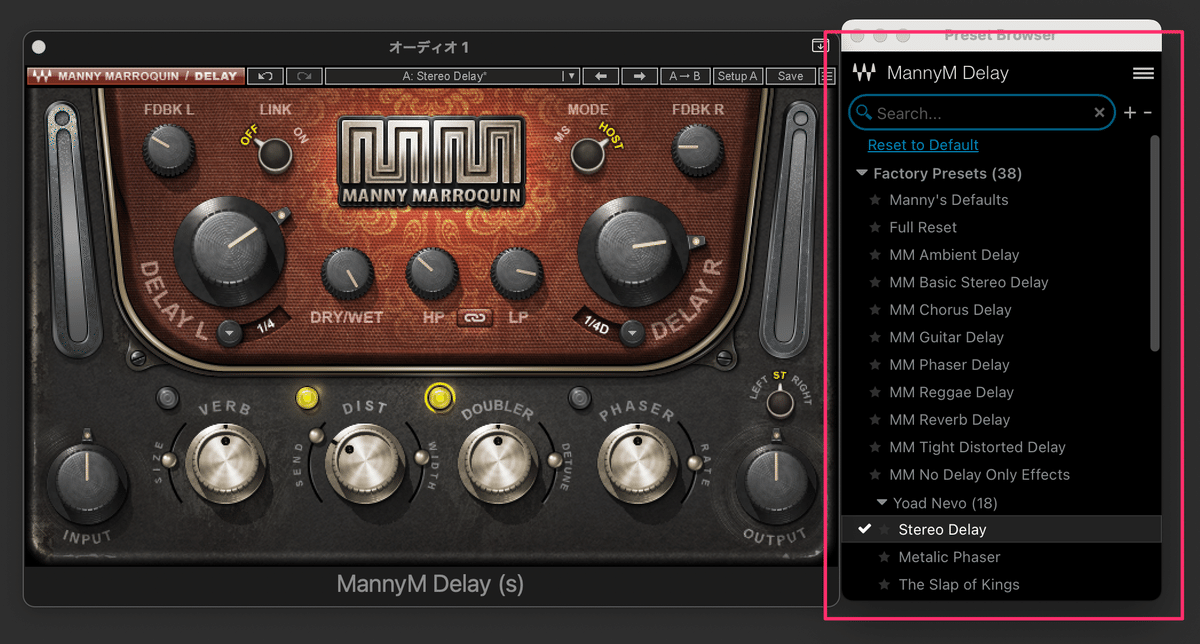
Task: Enable the PHASER section button
Action: pos(579,399)
